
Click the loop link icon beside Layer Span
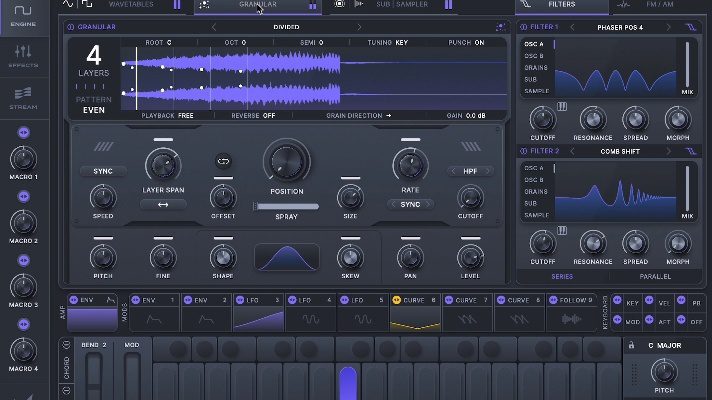click(222, 160)
